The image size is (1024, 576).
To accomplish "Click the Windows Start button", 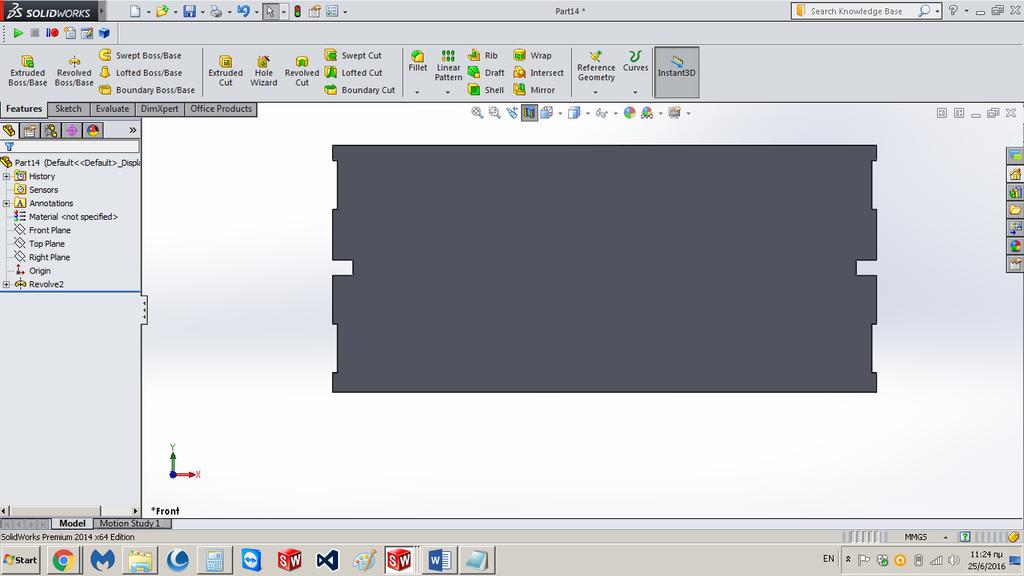I will 21,560.
